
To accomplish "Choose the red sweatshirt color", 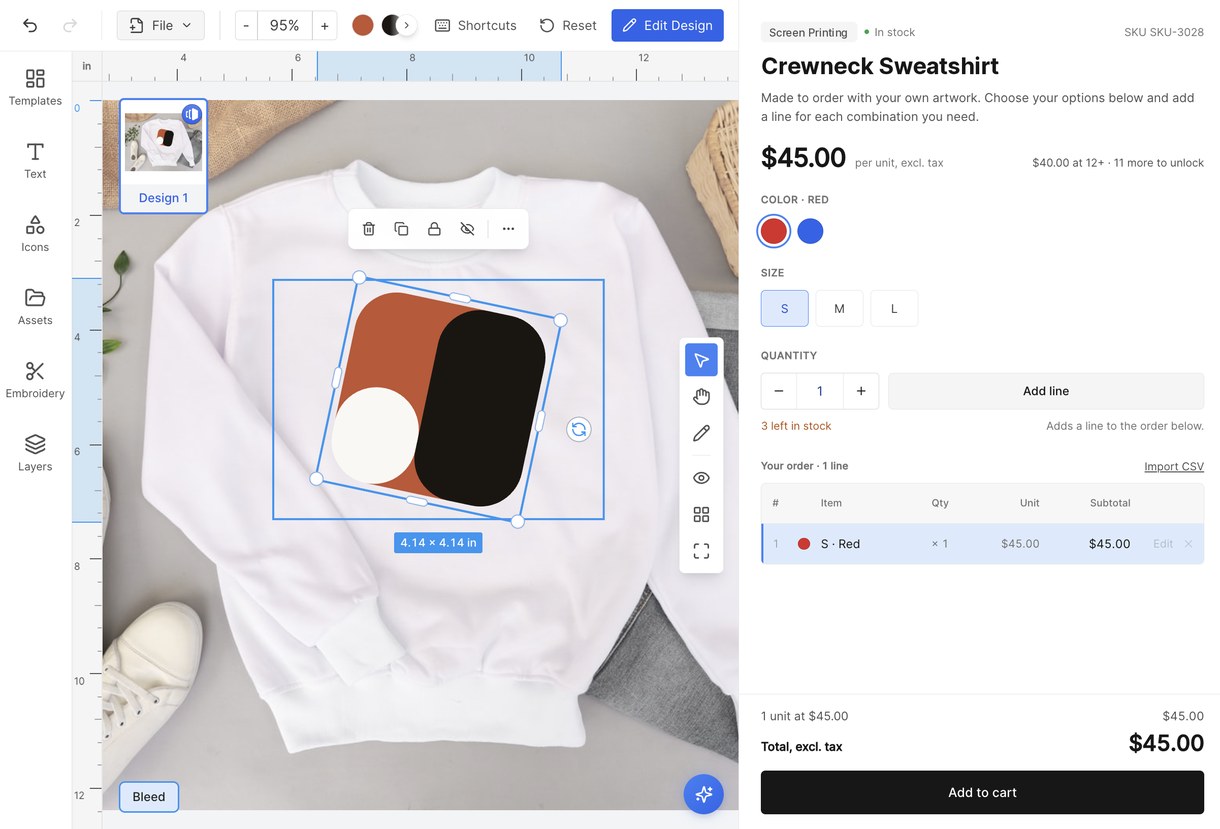I will pos(774,231).
